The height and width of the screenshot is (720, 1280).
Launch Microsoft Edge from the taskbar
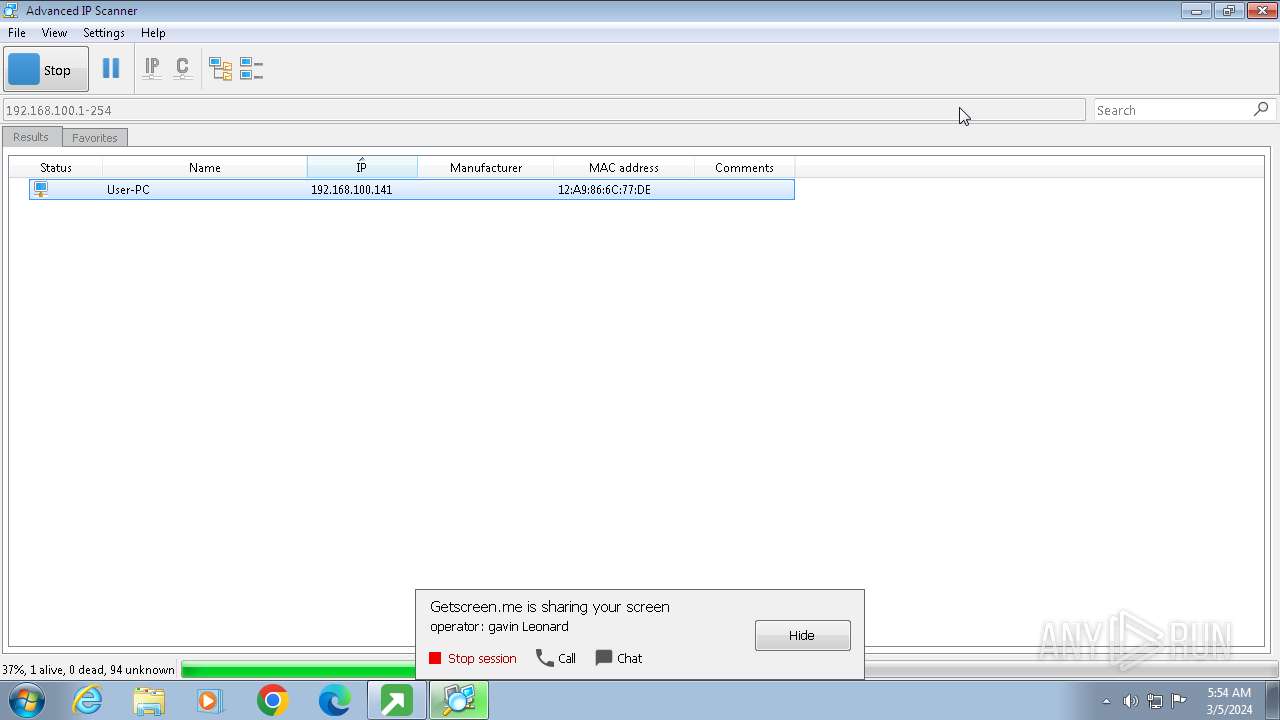[x=334, y=700]
